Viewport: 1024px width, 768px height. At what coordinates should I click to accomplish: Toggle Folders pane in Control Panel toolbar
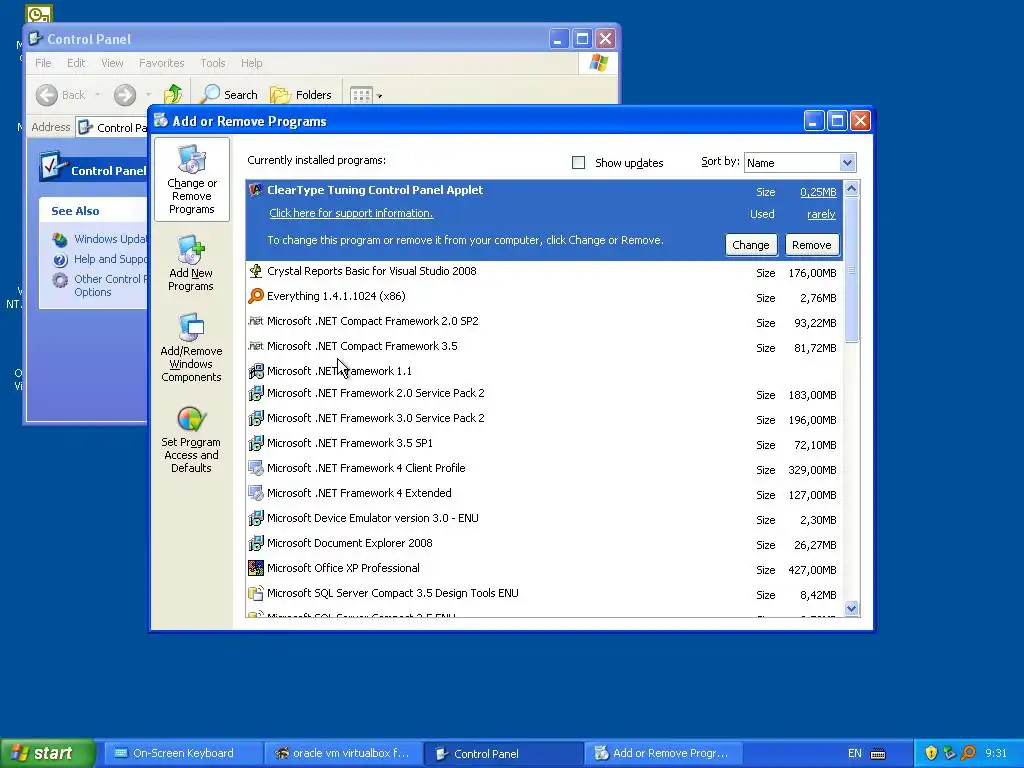click(x=301, y=95)
